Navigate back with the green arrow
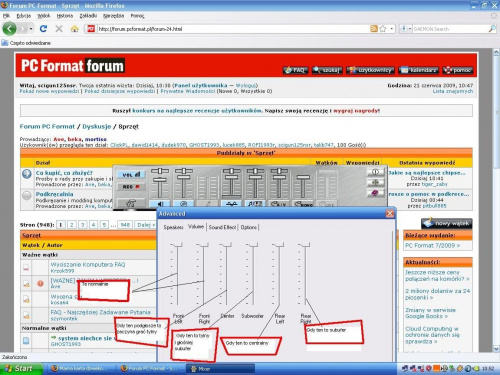This screenshot has height=375, width=500. point(9,29)
